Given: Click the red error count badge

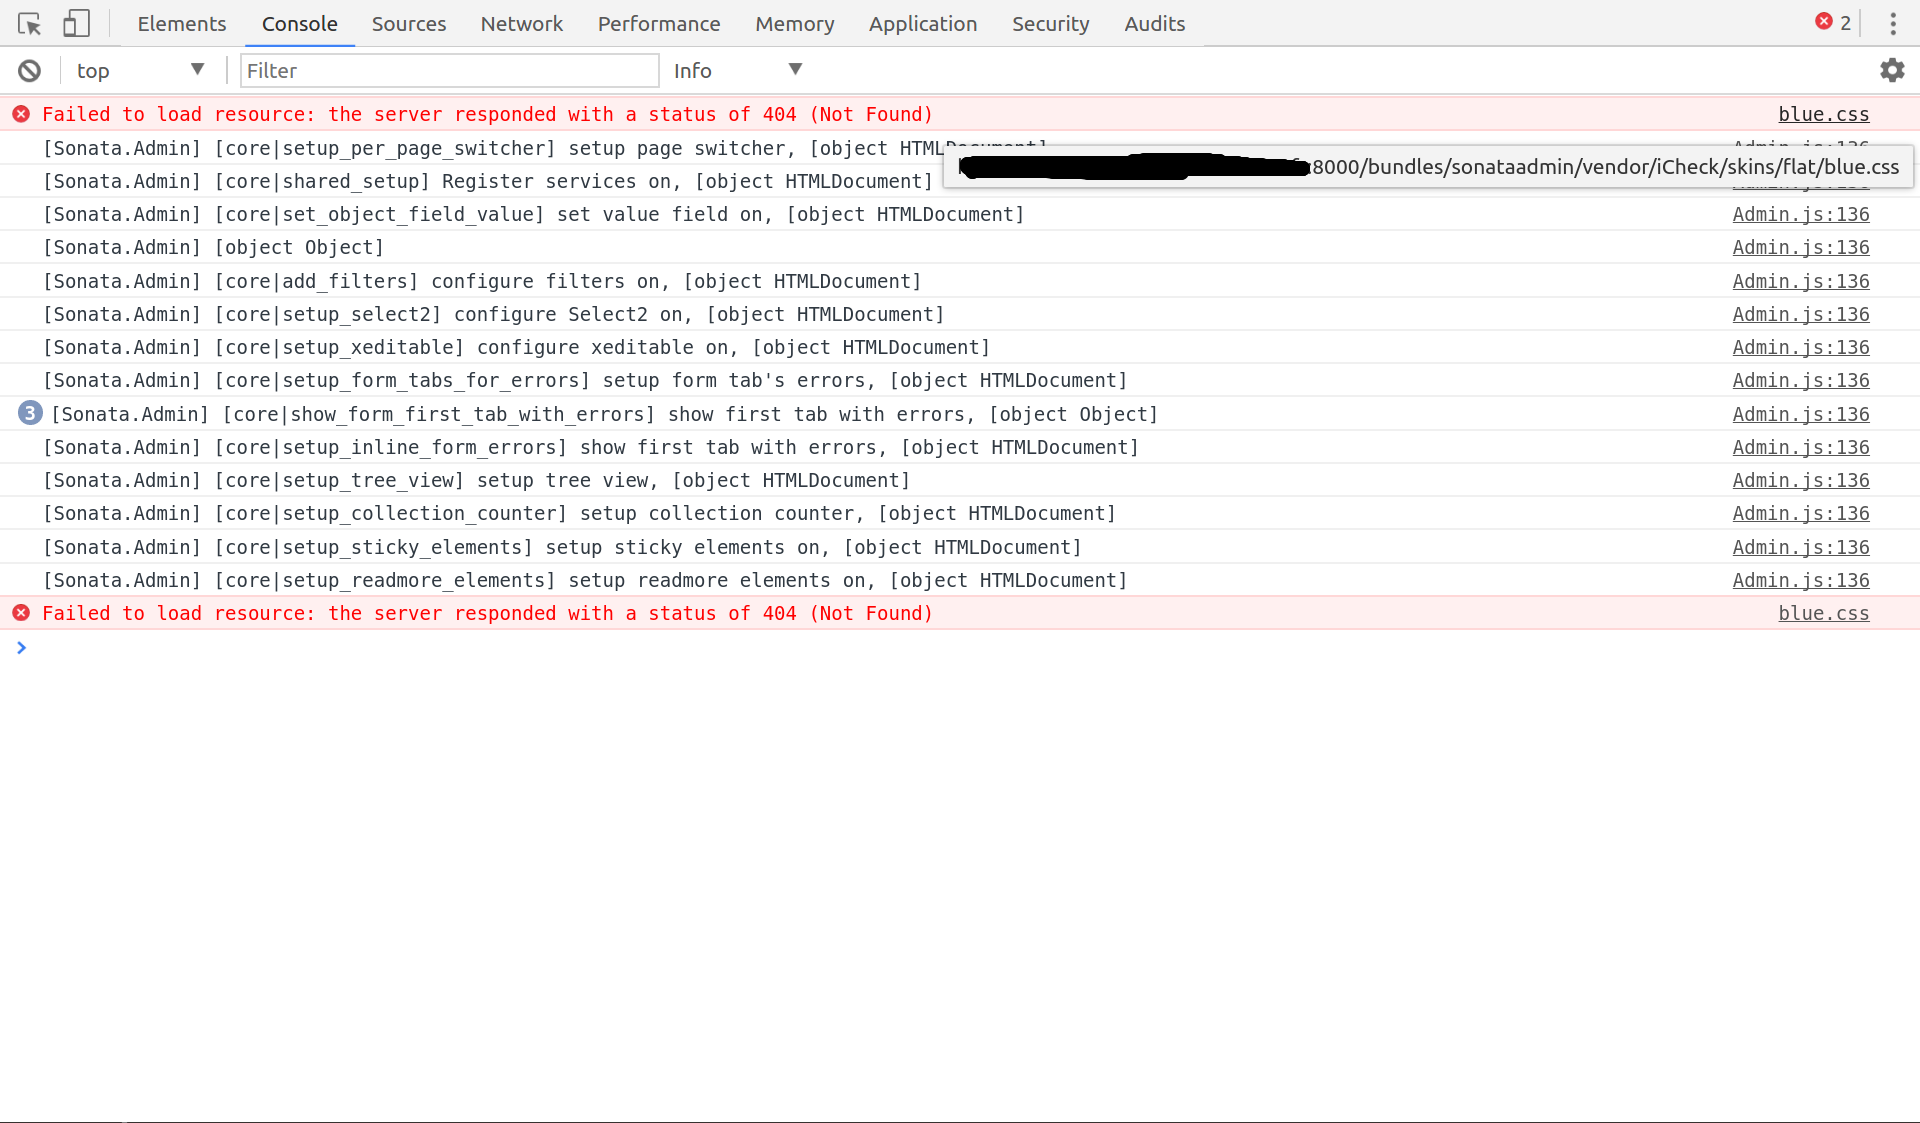Looking at the screenshot, I should click(x=1832, y=22).
